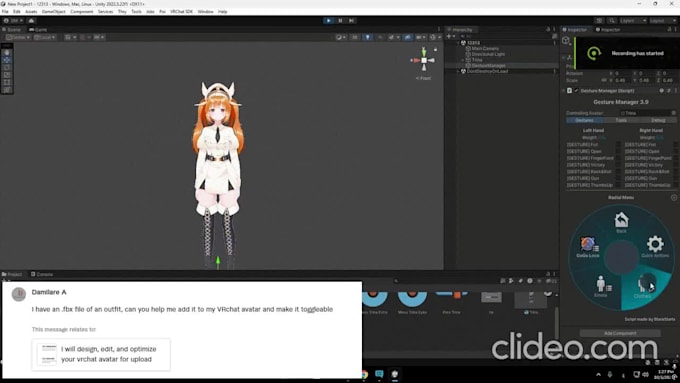Open the Window menu

point(206,12)
